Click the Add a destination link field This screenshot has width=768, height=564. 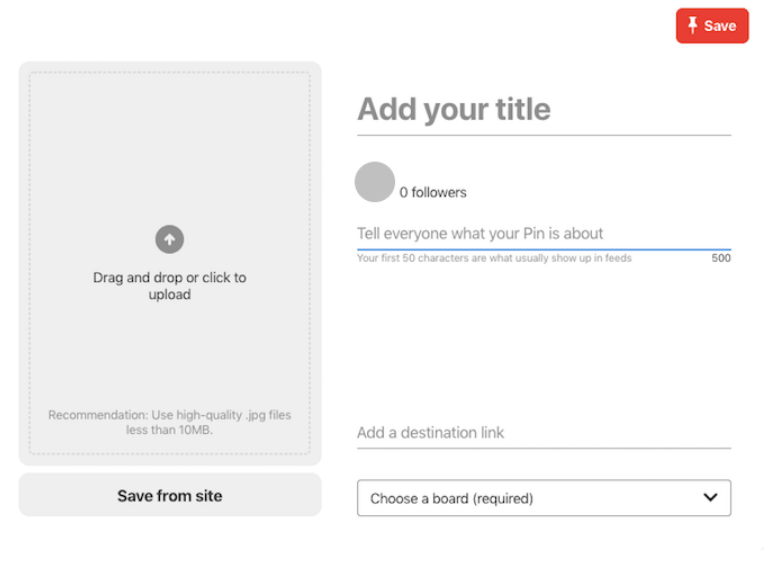point(544,433)
